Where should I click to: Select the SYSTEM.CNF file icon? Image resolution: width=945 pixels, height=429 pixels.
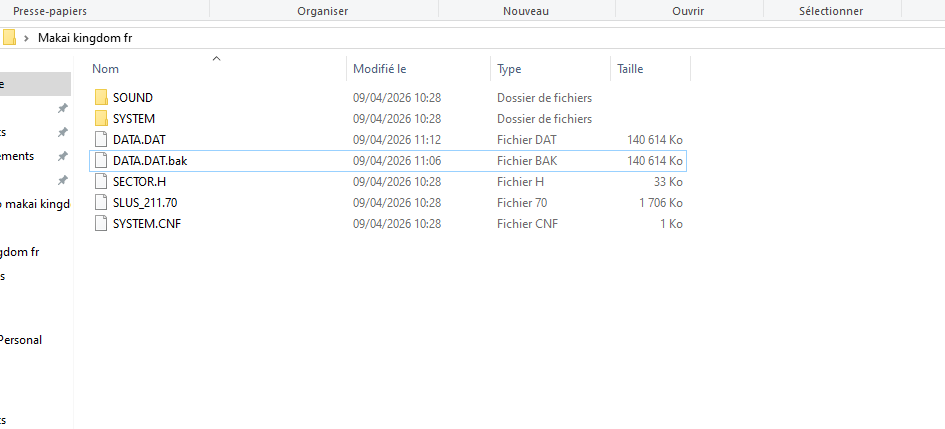(x=100, y=224)
